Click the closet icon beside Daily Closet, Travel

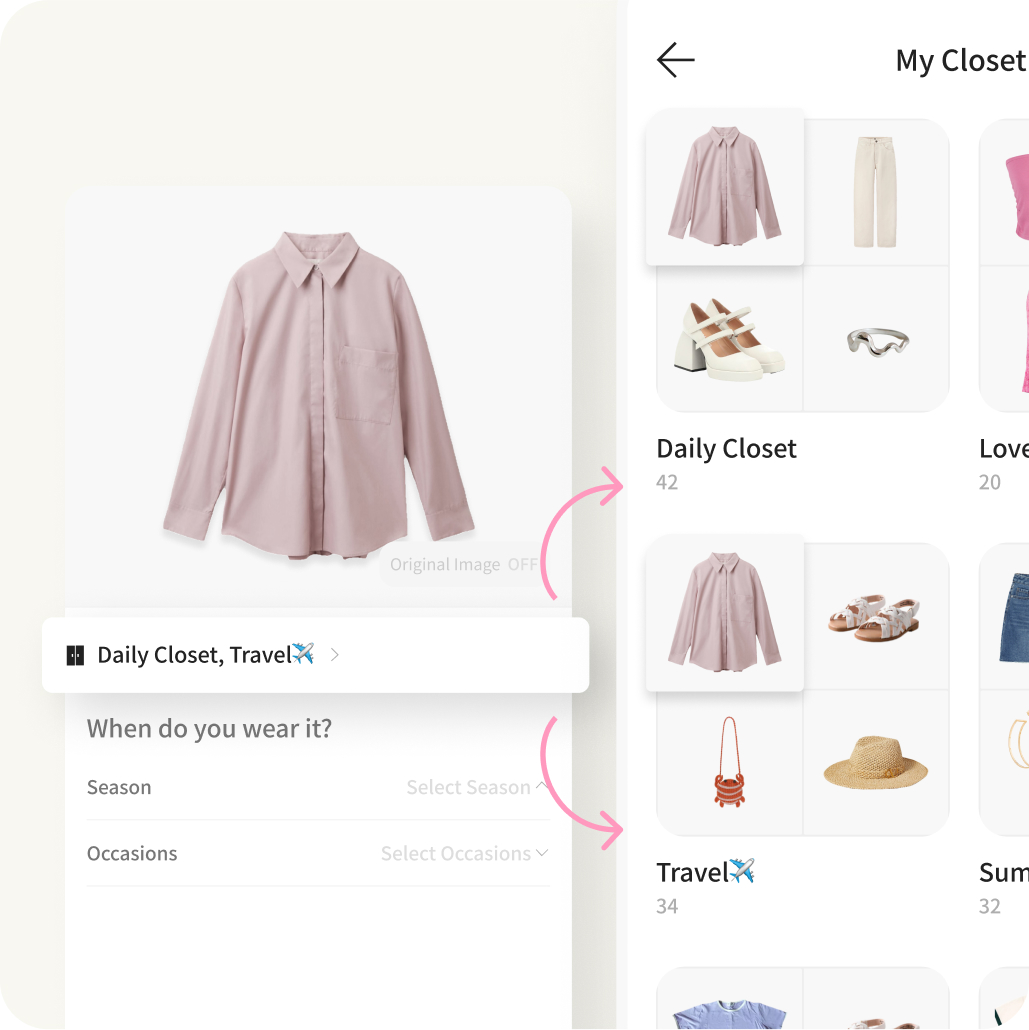75,655
